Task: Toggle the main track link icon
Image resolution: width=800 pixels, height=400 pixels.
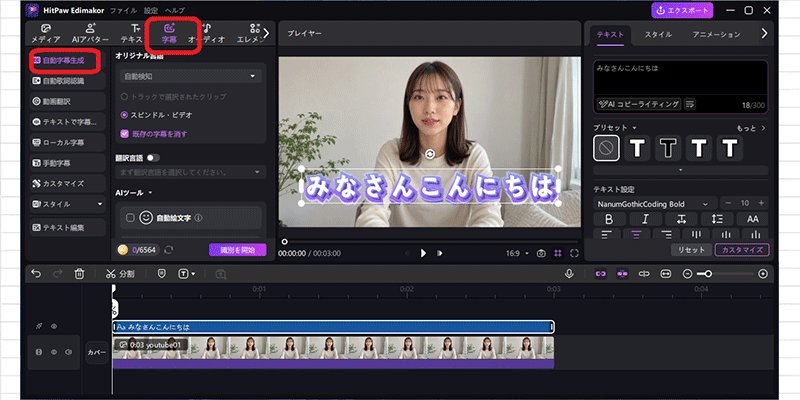Action: tap(601, 274)
